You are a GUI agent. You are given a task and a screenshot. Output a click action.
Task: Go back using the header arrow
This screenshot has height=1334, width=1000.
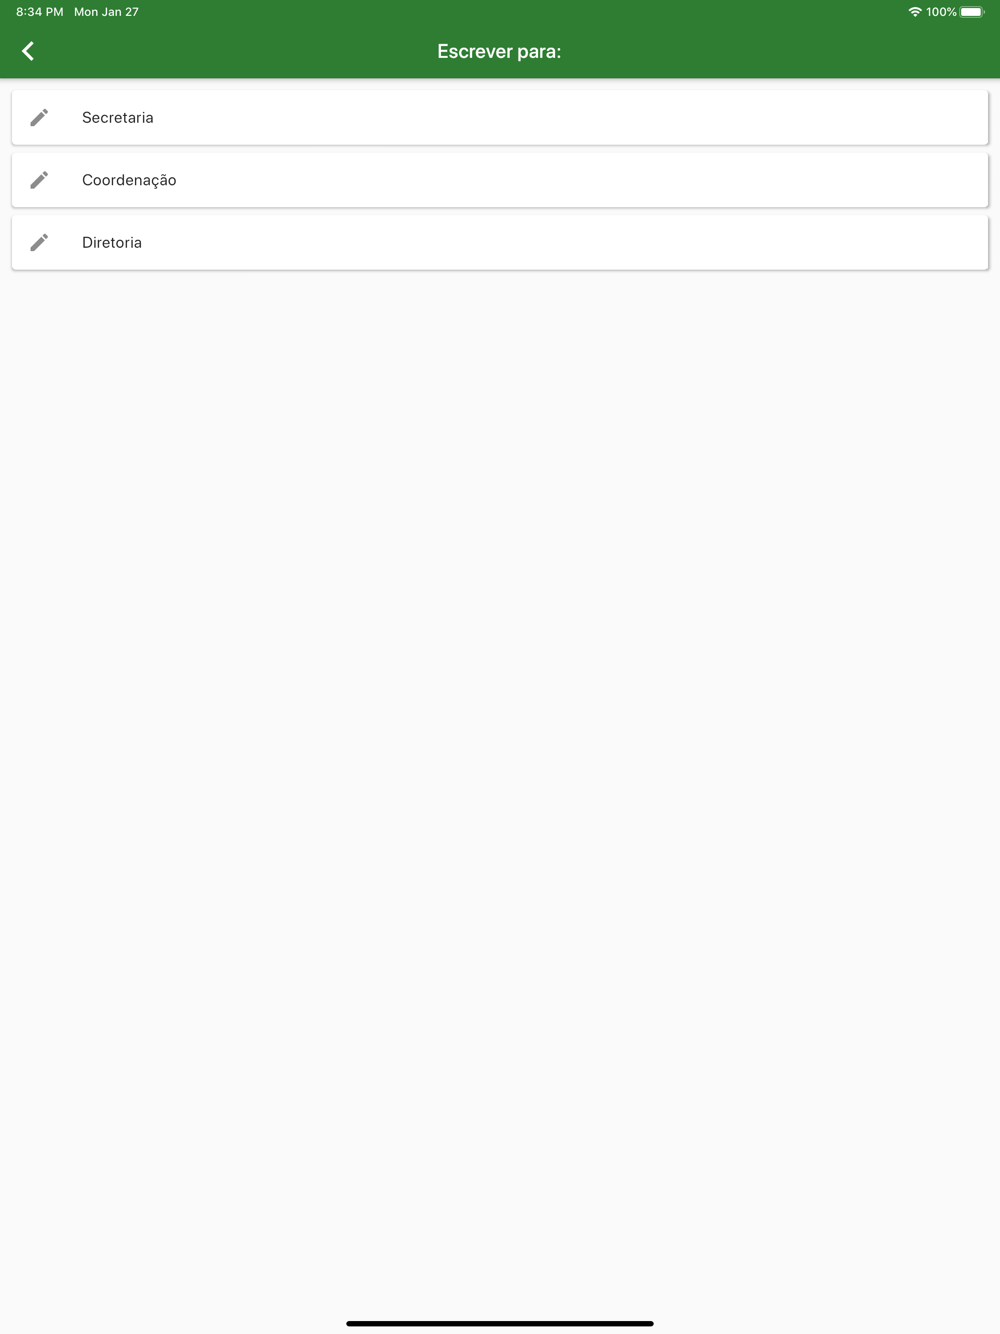(28, 51)
